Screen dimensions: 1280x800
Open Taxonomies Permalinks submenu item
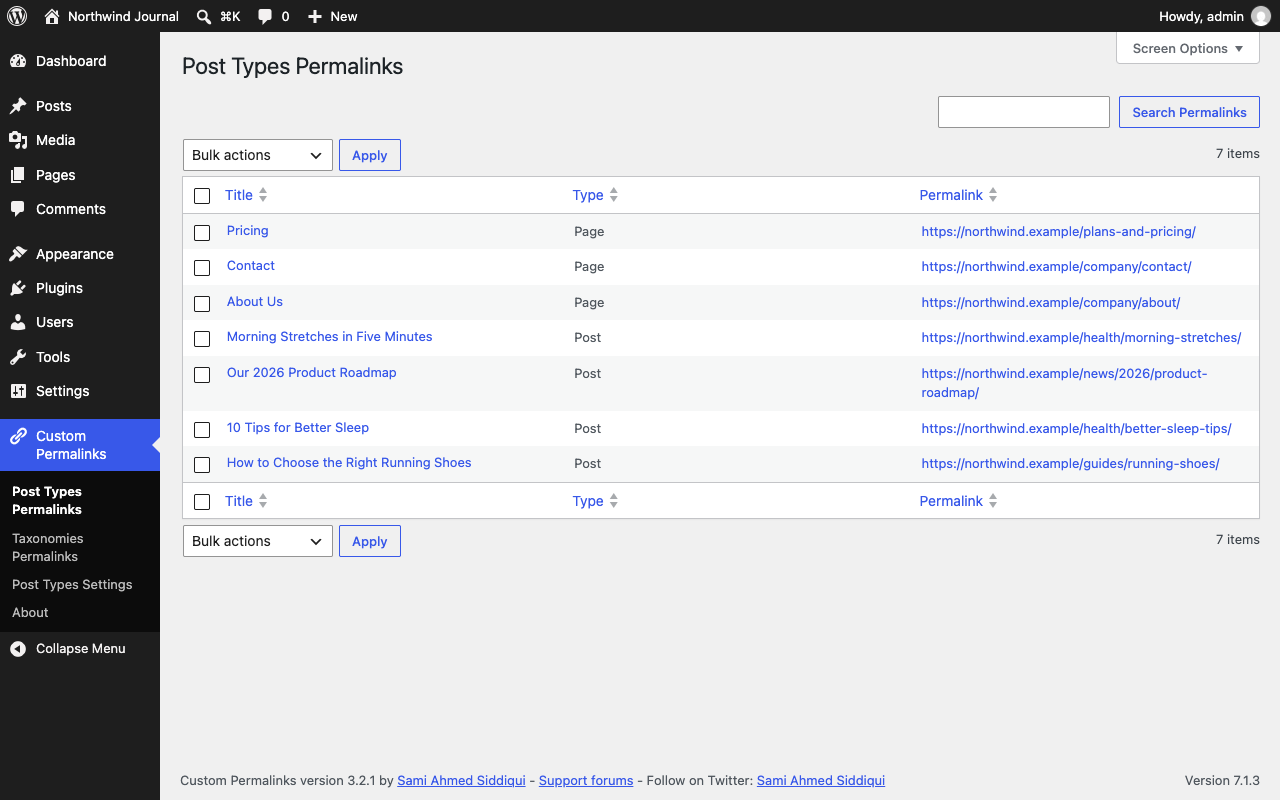pyautogui.click(x=80, y=547)
